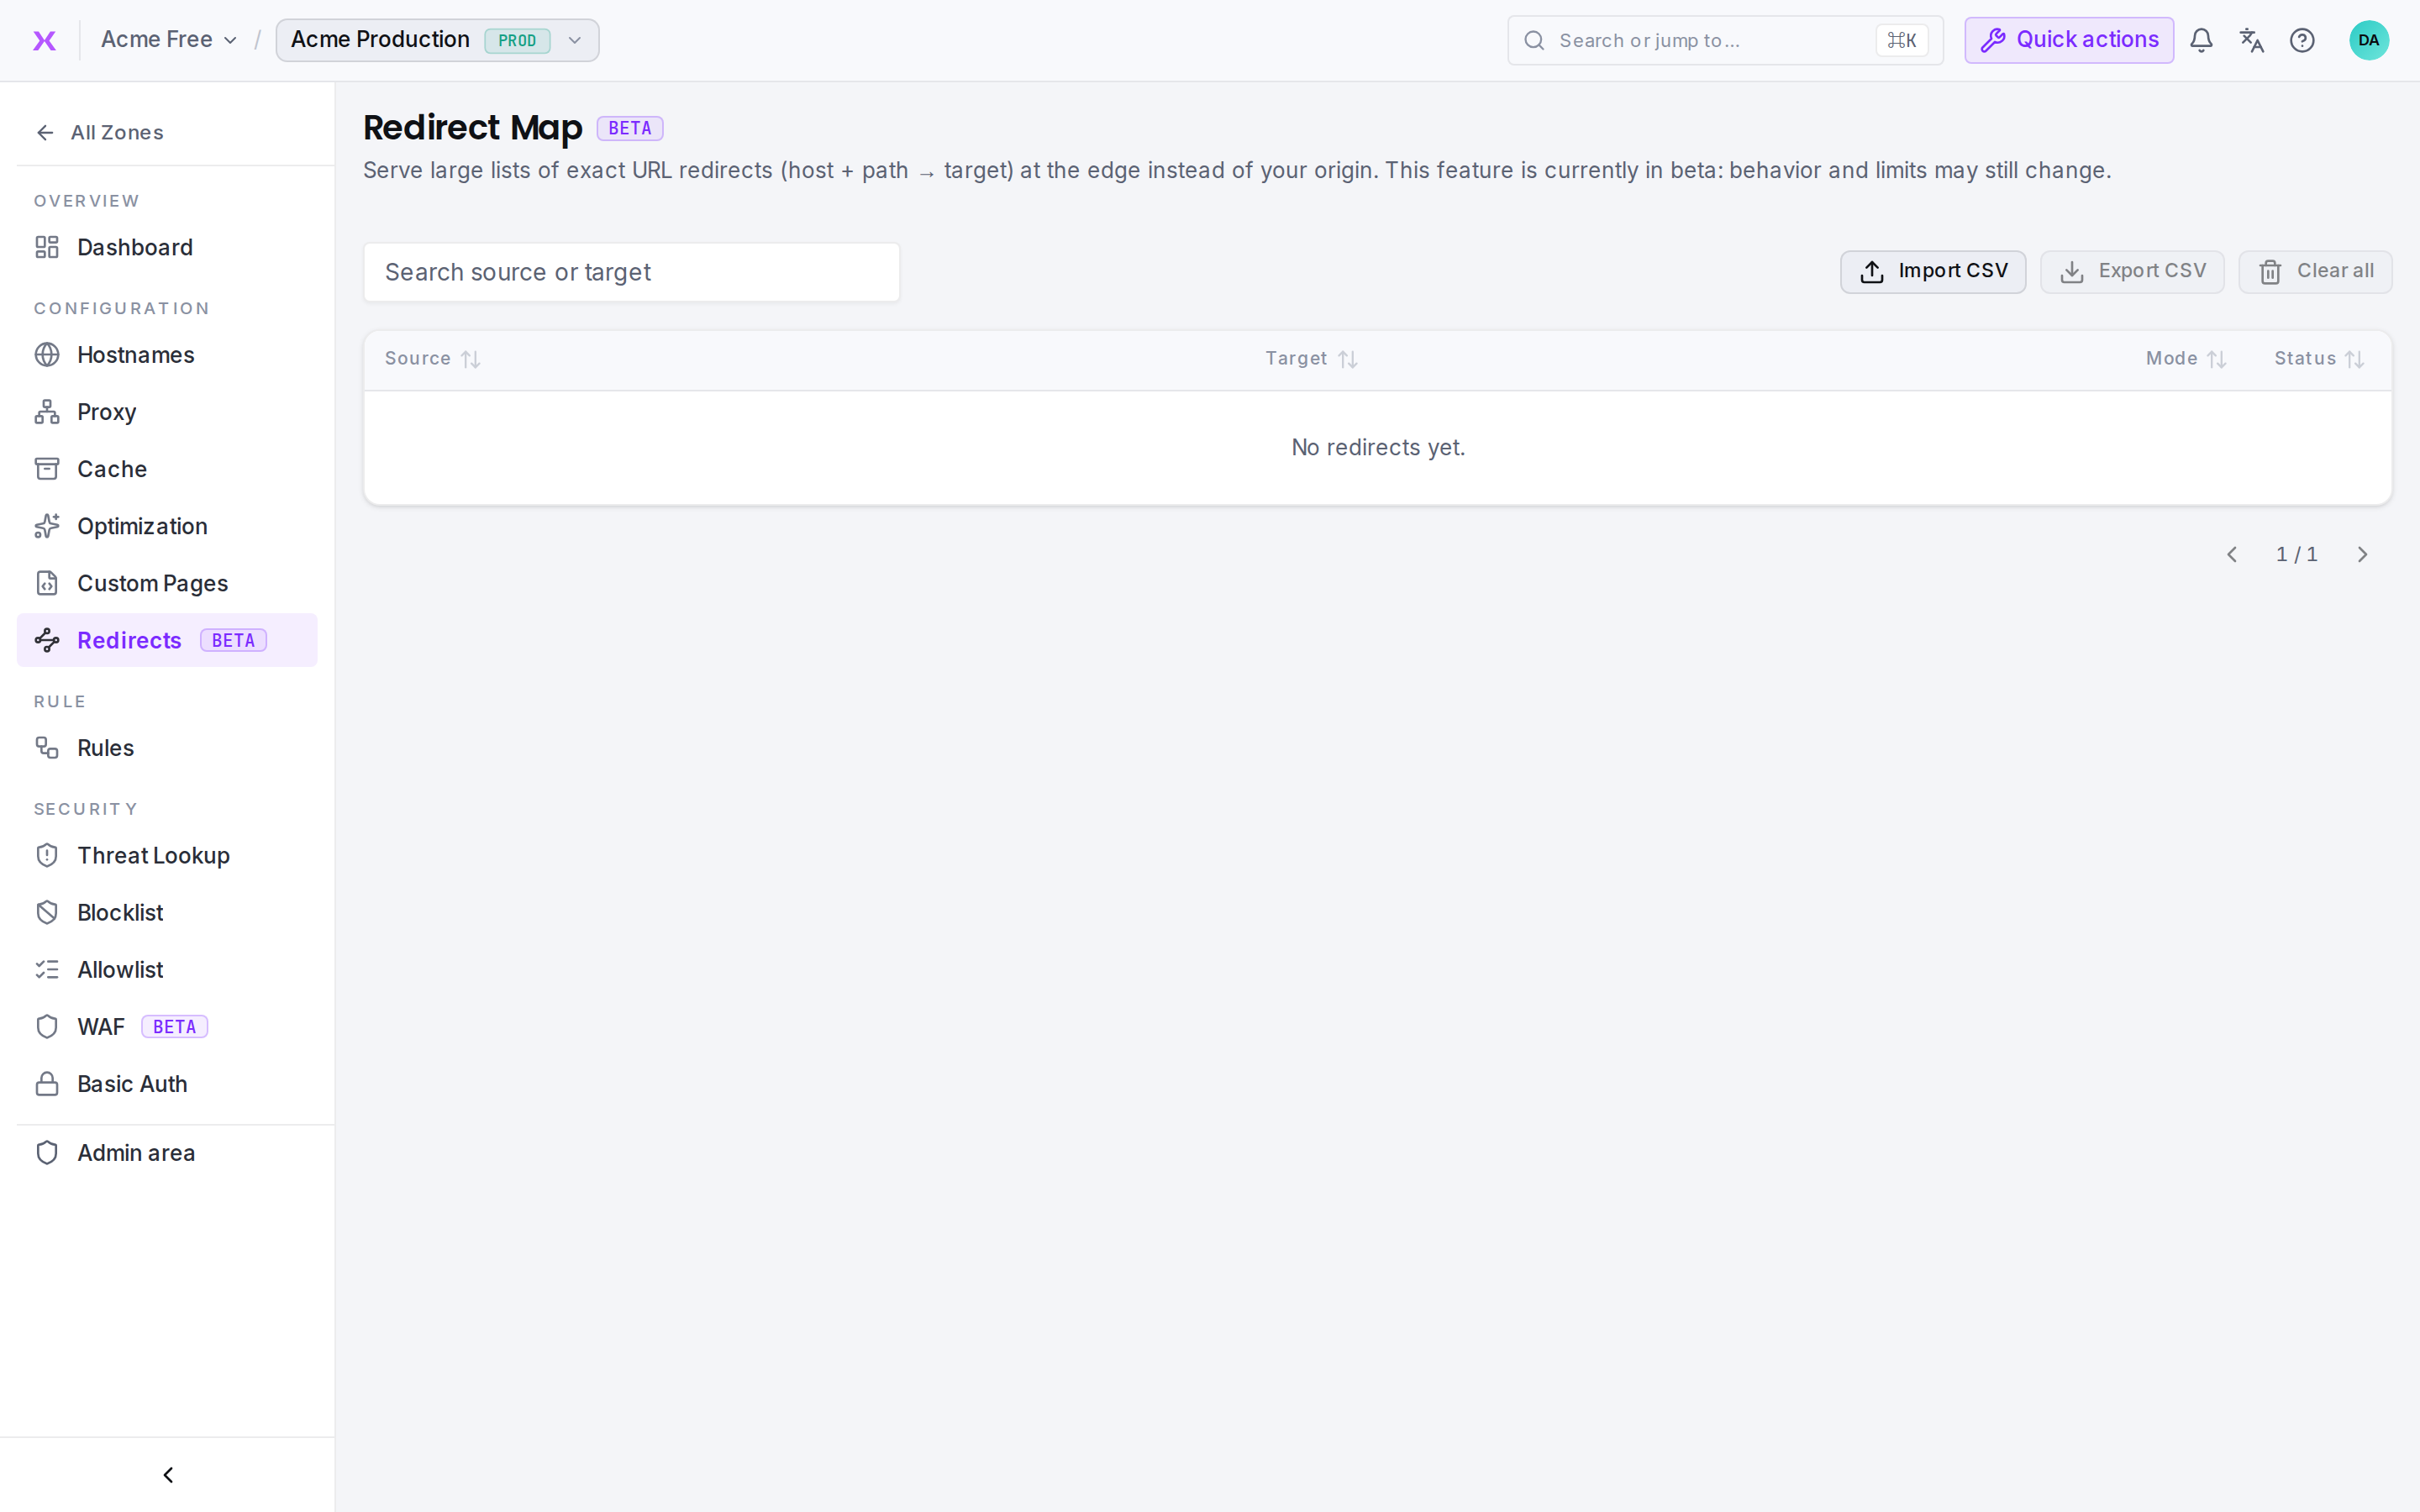Click the Export CSV button
This screenshot has width=2420, height=1512.
click(x=2132, y=272)
